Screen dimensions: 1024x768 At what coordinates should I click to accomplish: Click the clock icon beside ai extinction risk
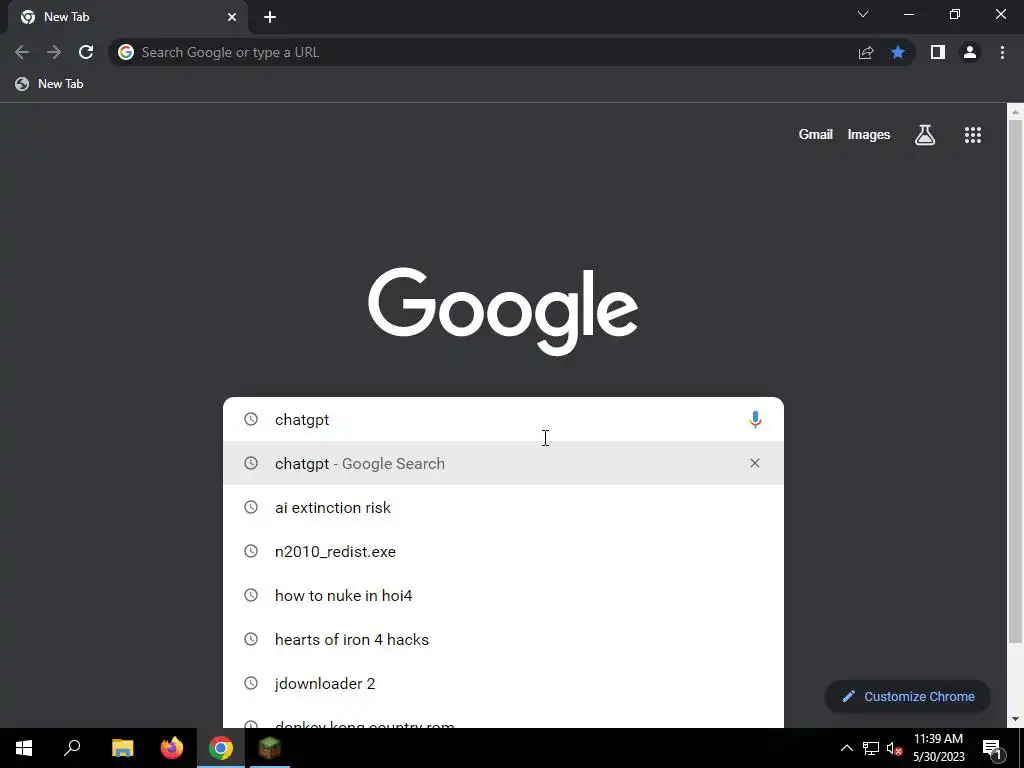[251, 507]
